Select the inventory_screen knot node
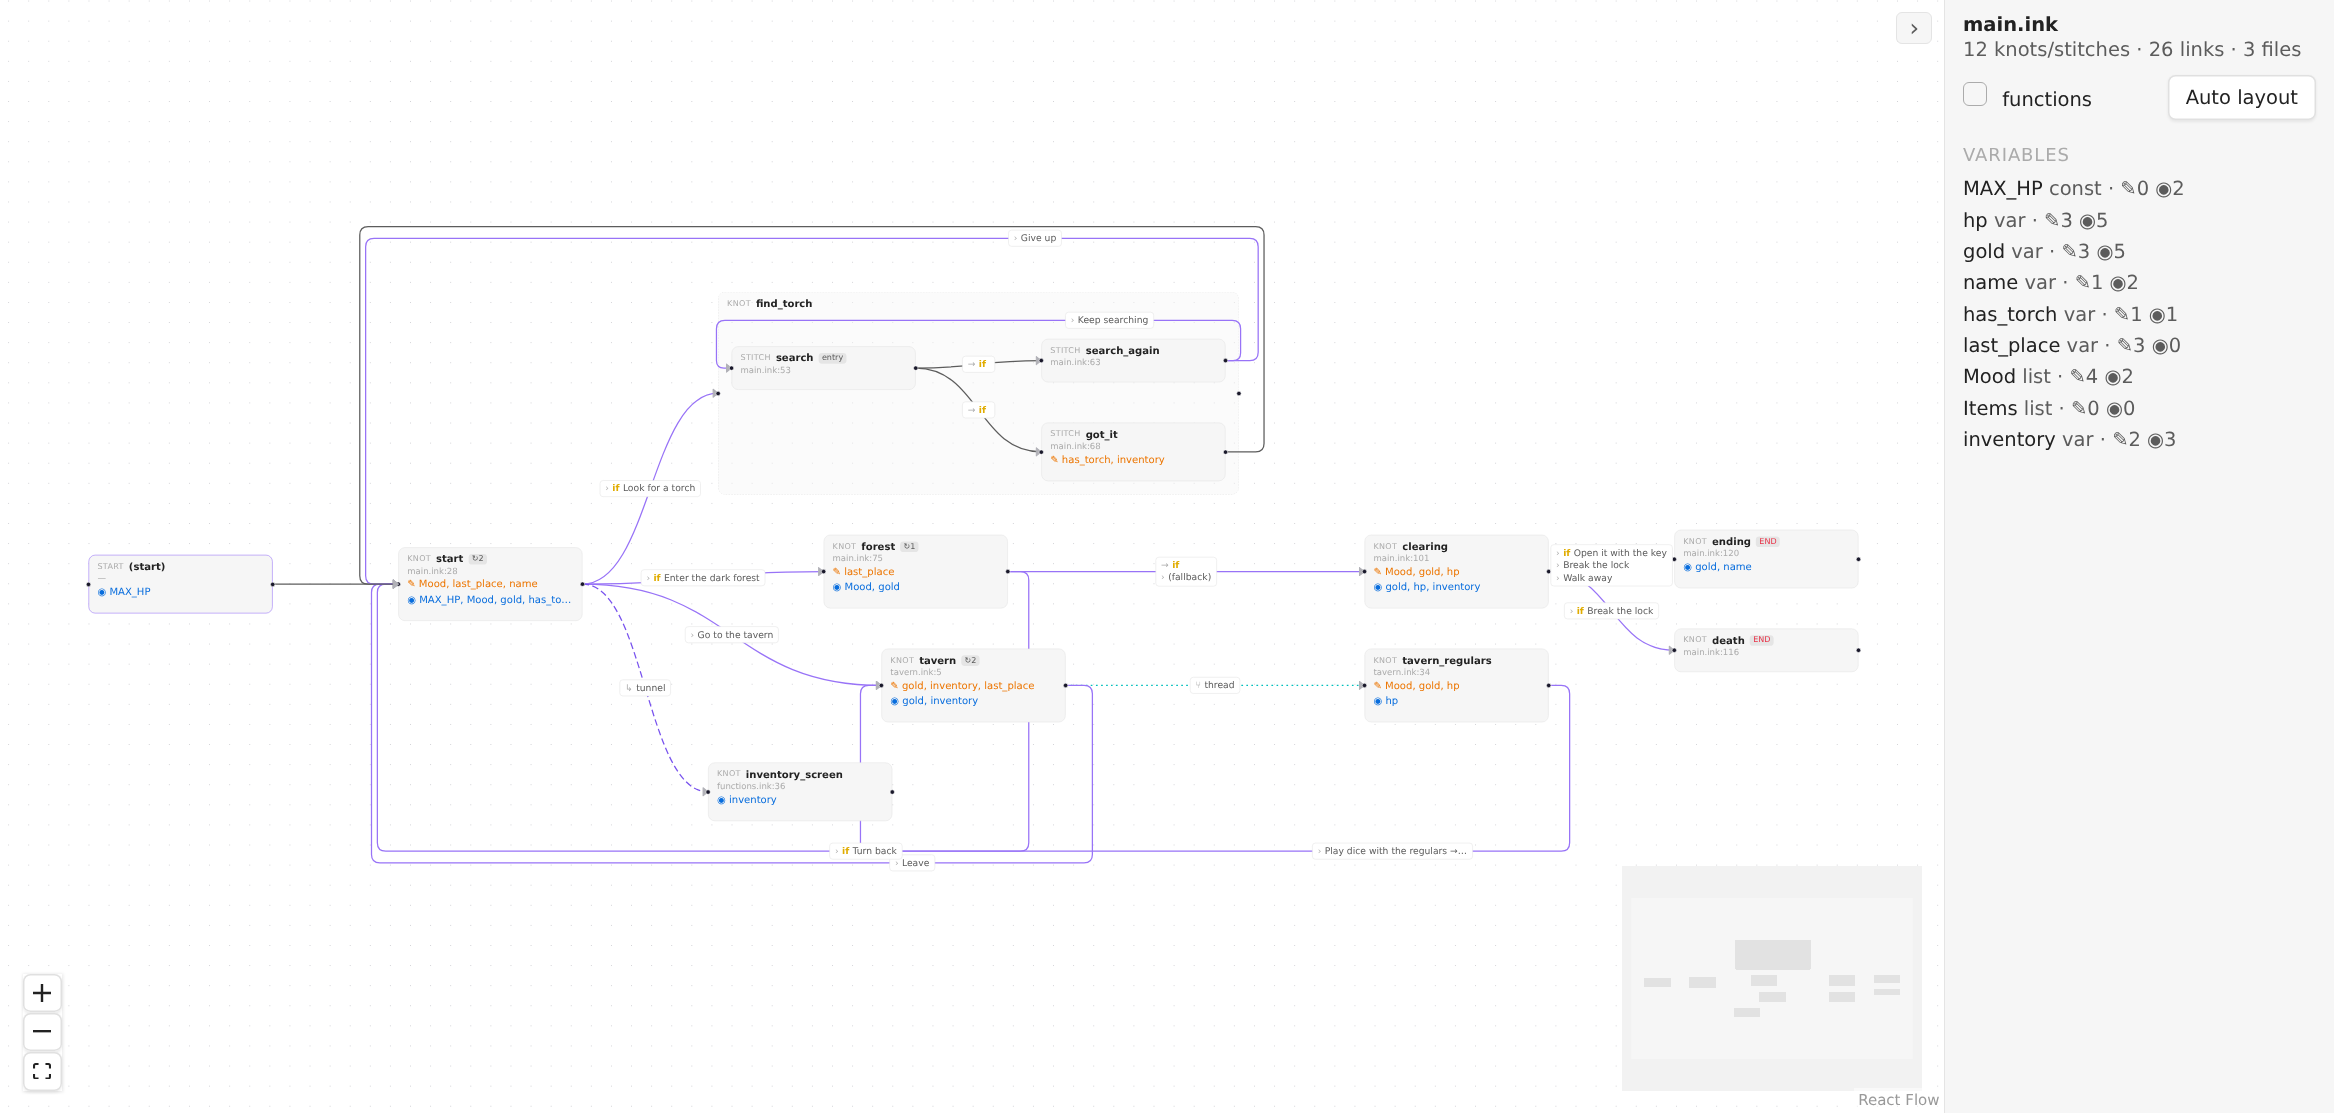 point(800,792)
